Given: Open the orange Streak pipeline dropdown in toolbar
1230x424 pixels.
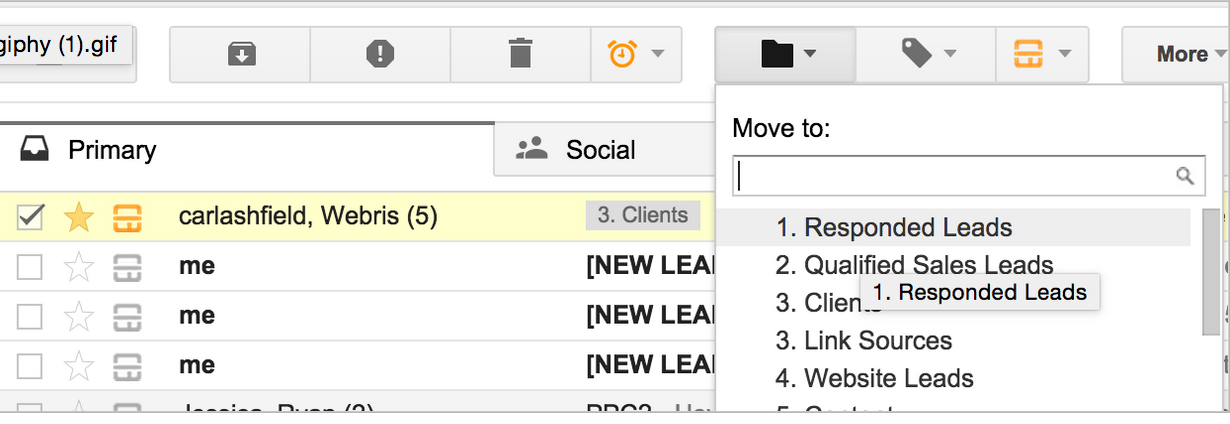Looking at the screenshot, I should click(x=1042, y=54).
